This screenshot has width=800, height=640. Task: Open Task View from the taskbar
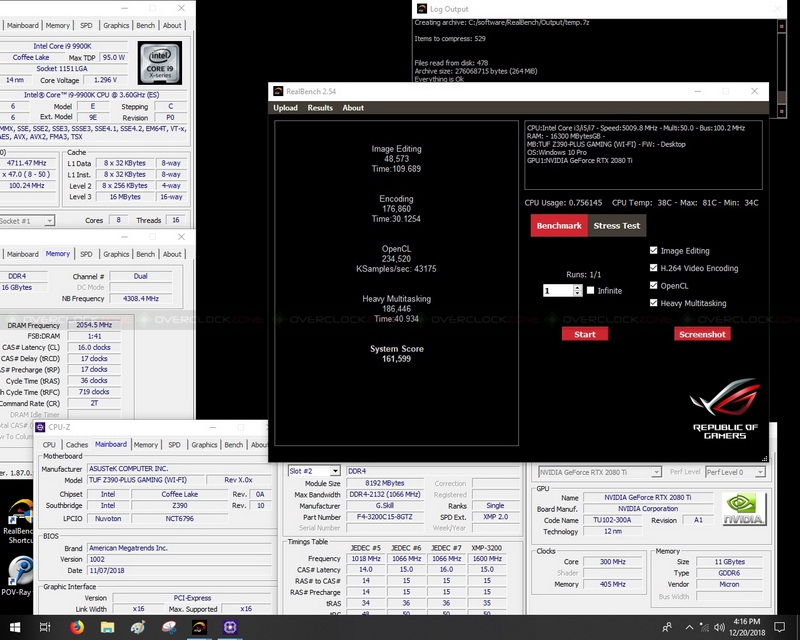click(45, 627)
